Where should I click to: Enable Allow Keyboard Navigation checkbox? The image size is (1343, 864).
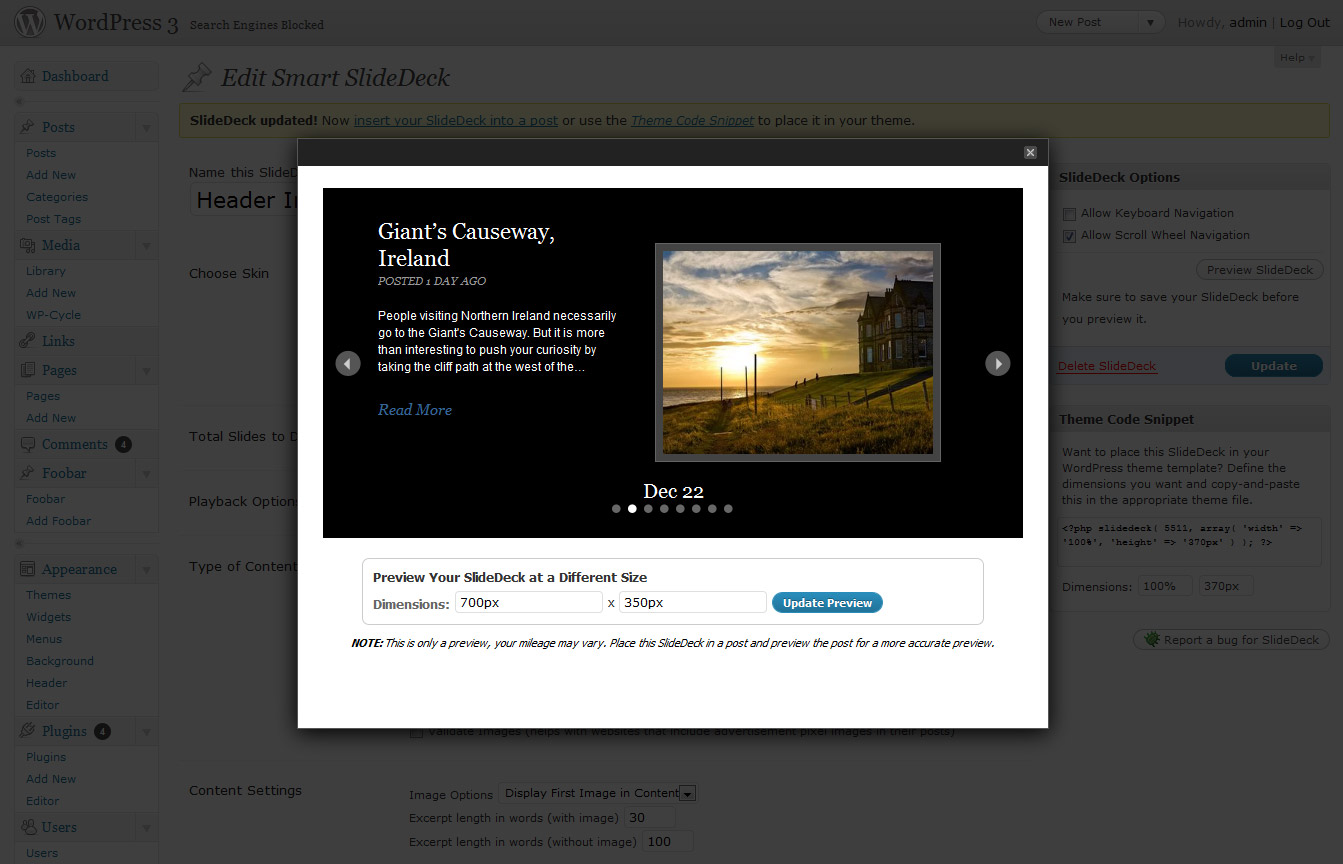point(1069,214)
